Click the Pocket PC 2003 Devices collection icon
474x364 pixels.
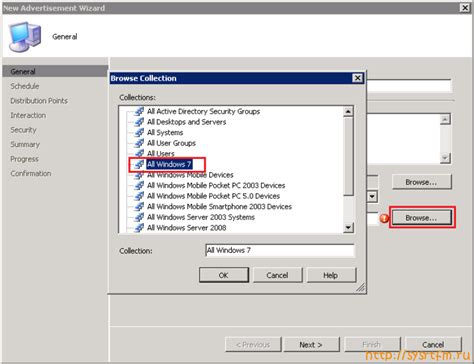(x=139, y=186)
